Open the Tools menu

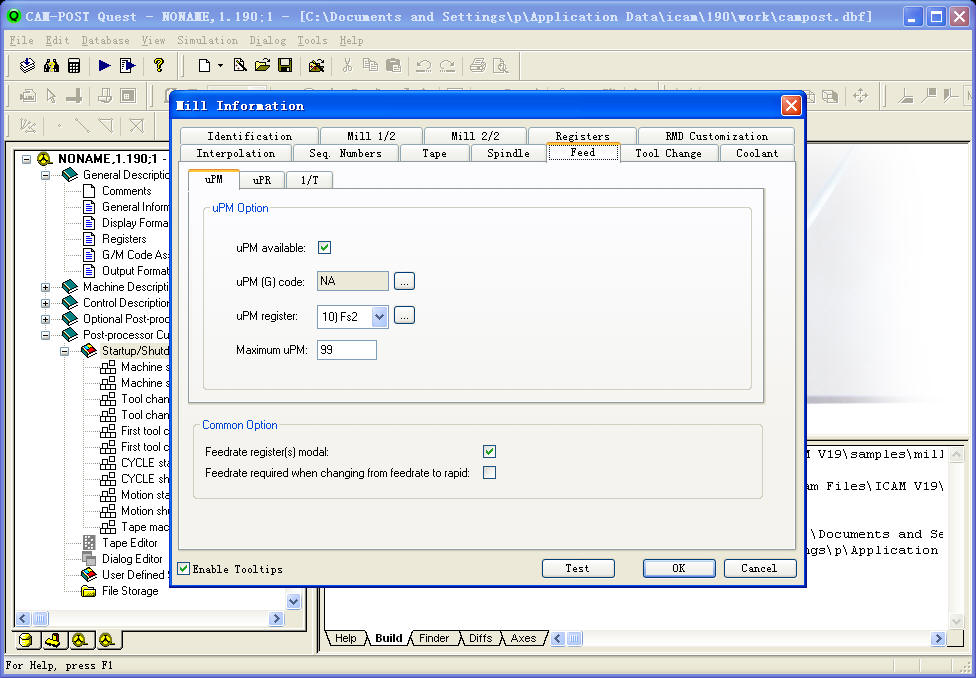tap(312, 40)
